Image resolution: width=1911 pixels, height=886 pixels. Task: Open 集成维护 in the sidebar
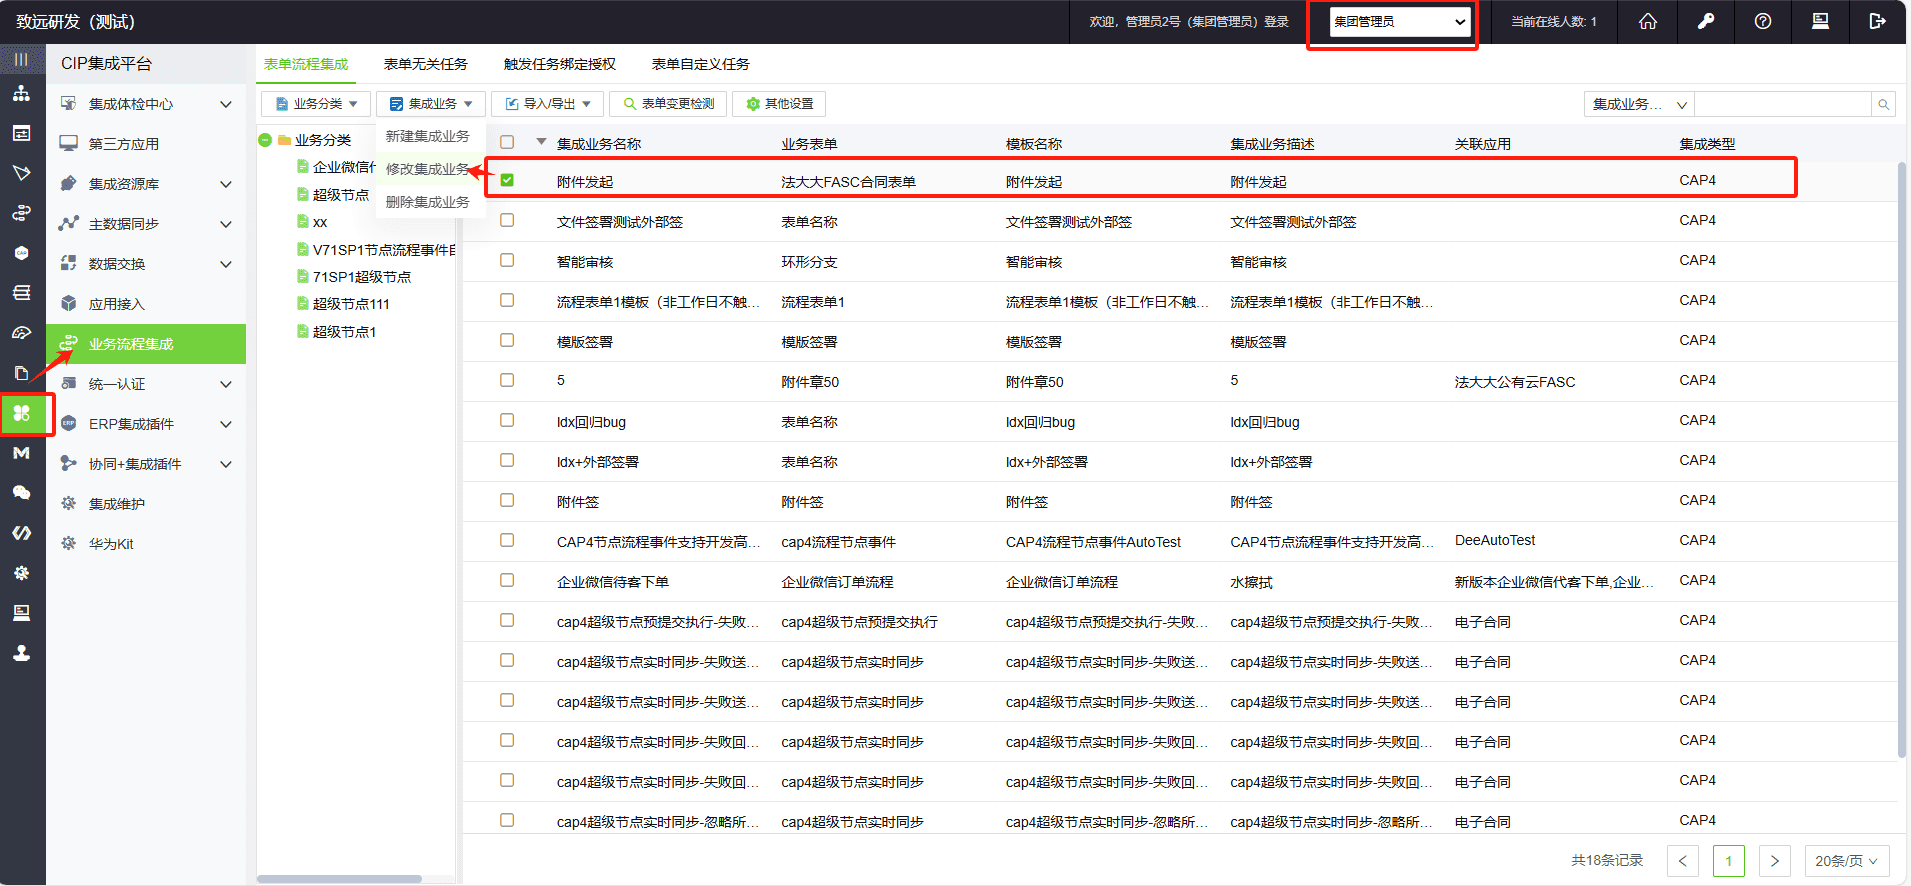(146, 504)
